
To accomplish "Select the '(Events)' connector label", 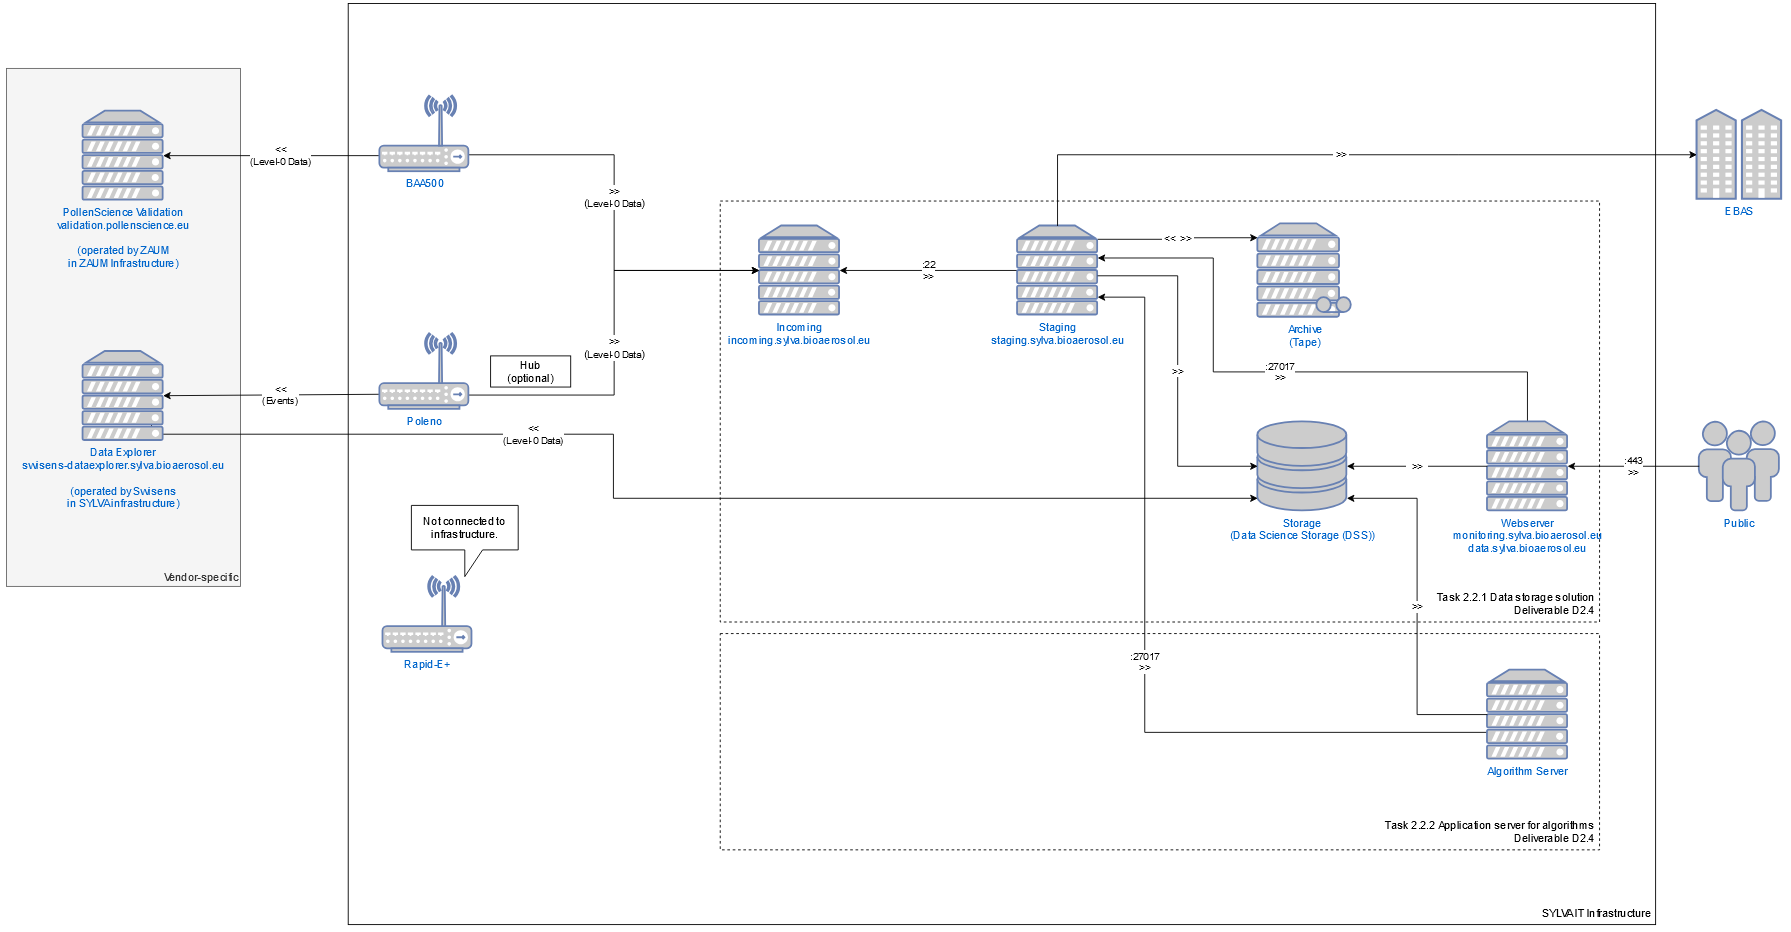I will pyautogui.click(x=281, y=401).
